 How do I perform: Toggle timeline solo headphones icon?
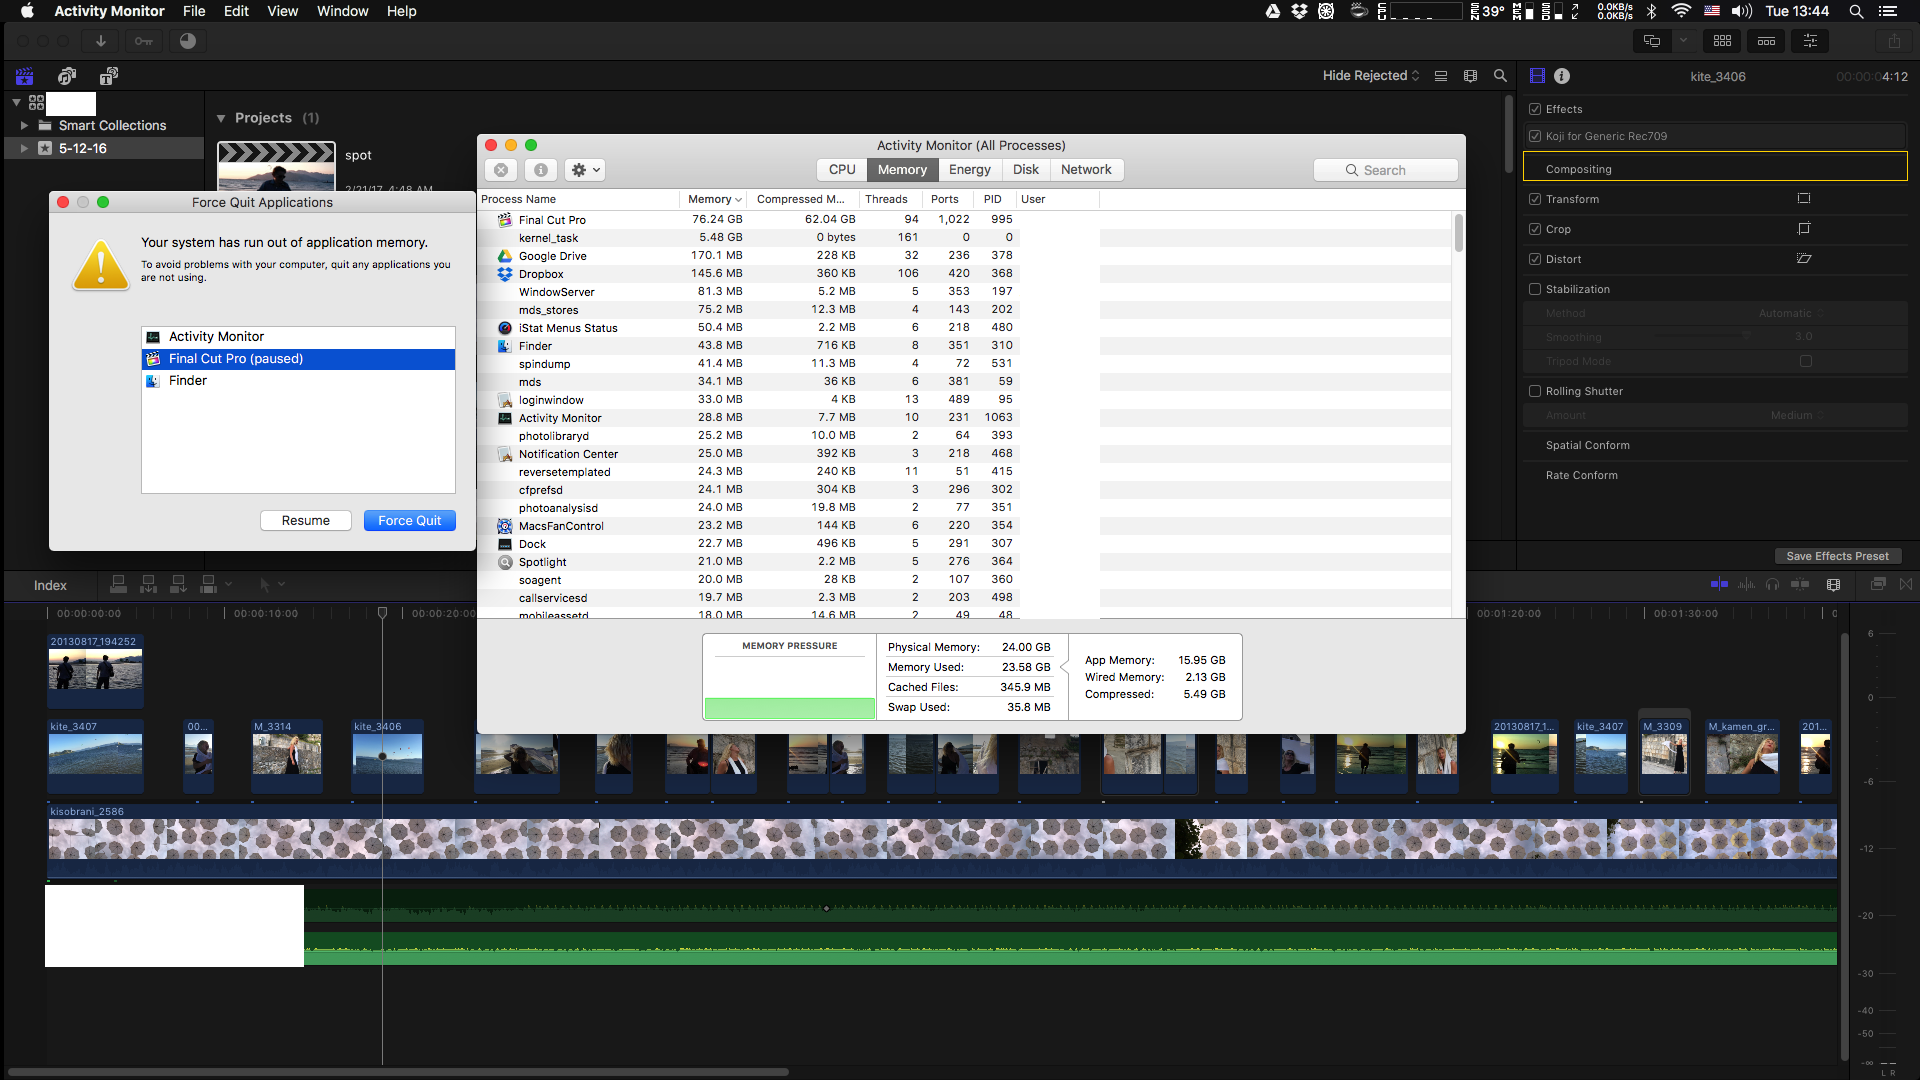1772,584
